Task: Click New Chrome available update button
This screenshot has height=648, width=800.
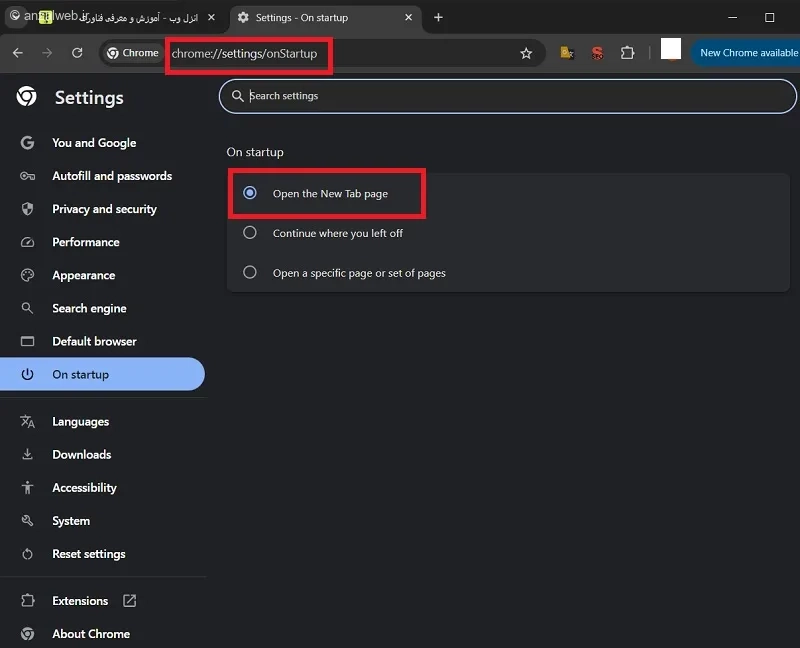Action: pos(746,53)
